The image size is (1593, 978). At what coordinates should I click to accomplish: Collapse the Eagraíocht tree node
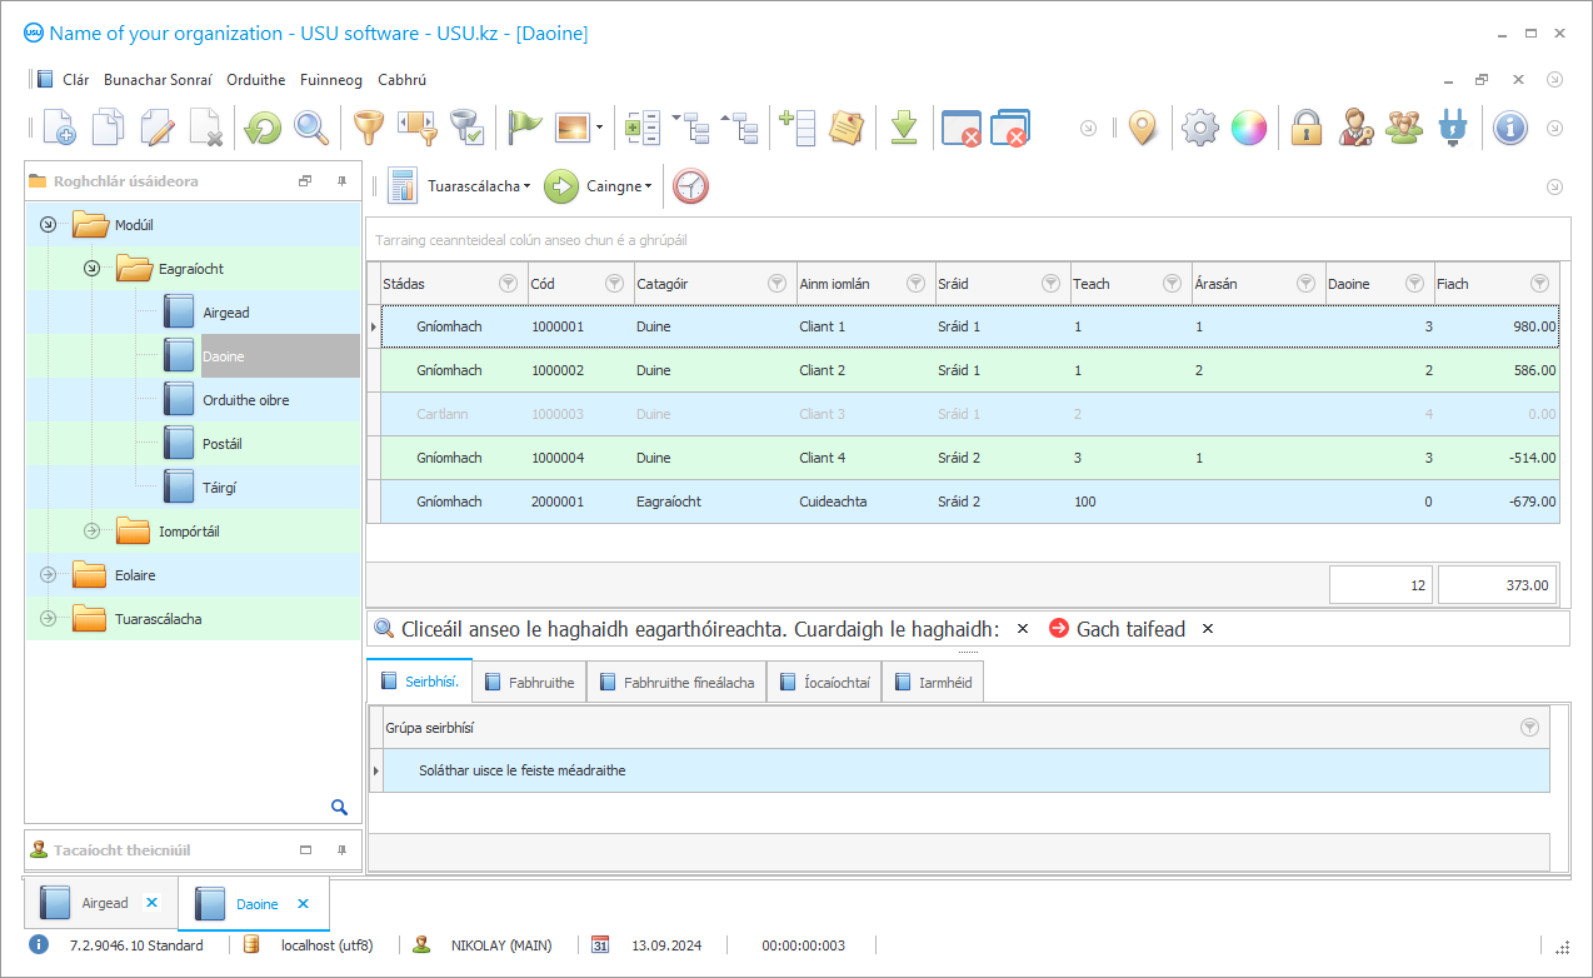[91, 269]
